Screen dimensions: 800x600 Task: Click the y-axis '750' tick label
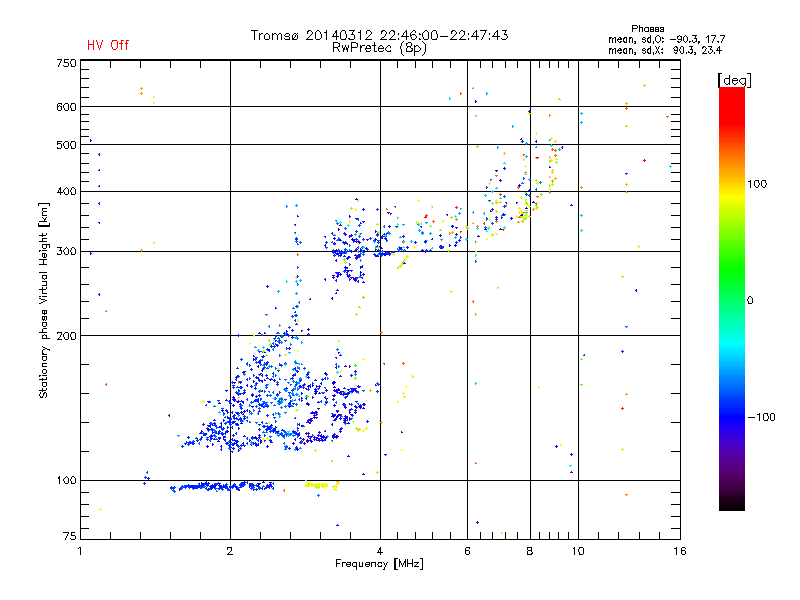[x=66, y=63]
